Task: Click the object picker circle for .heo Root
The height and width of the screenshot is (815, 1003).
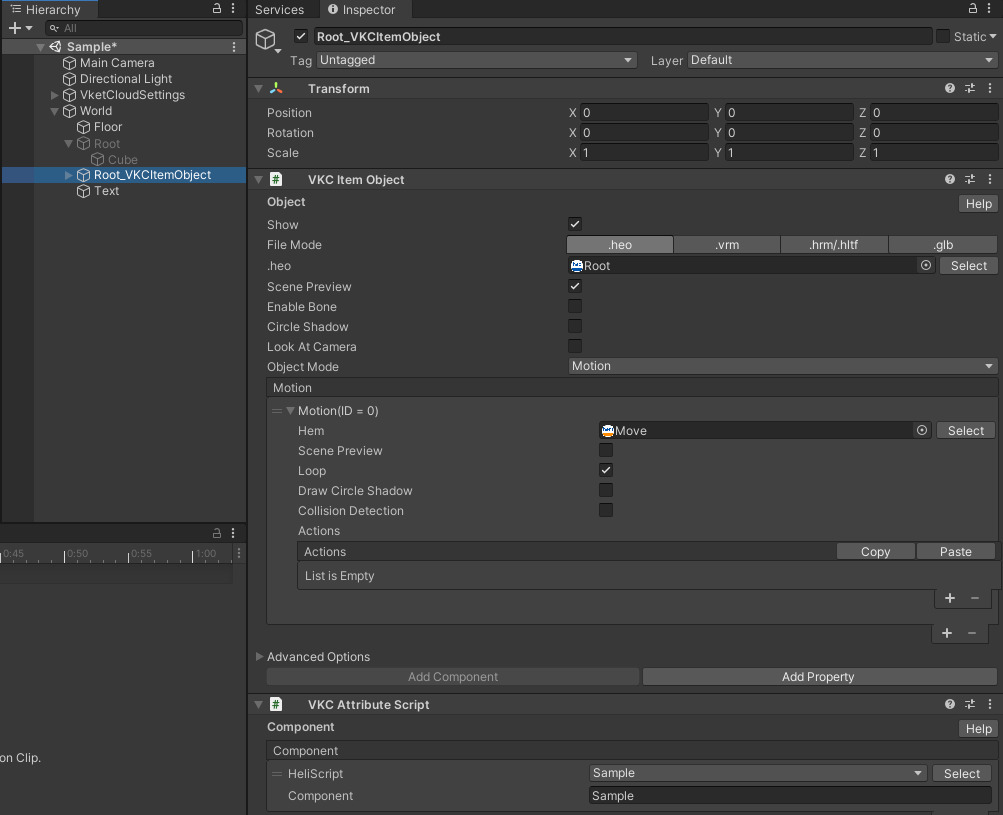Action: [926, 266]
